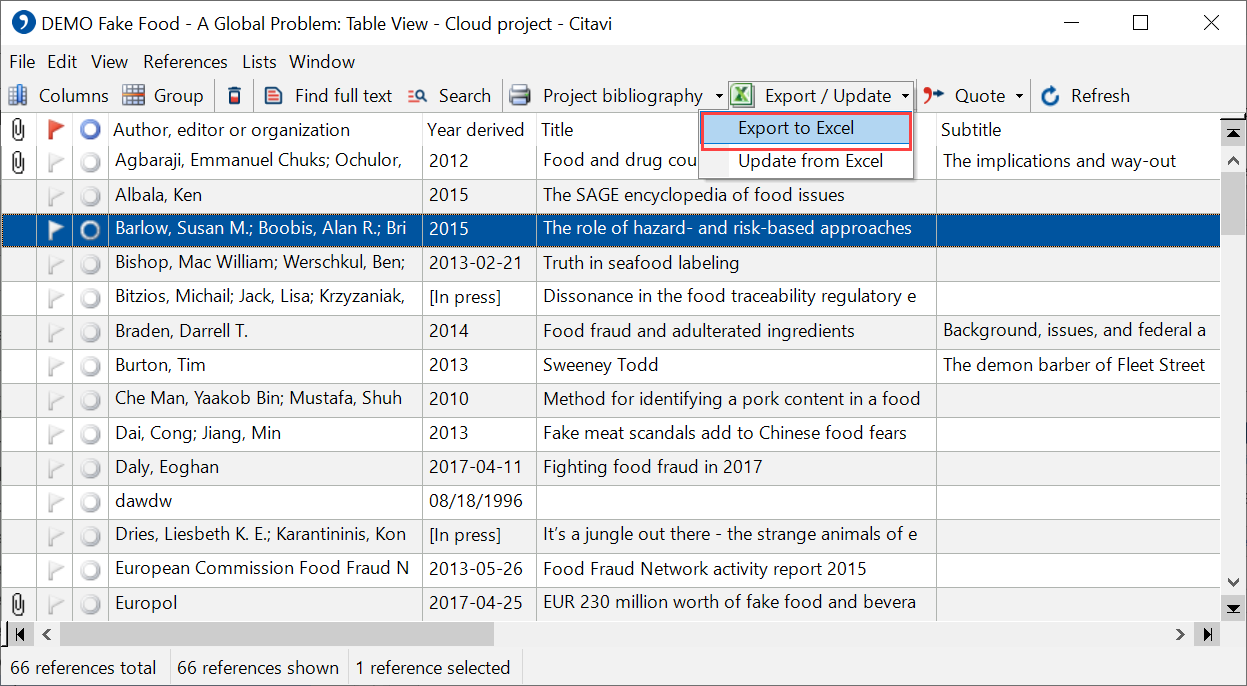This screenshot has width=1247, height=686.
Task: Click author cell 'Che Man, Yaakob Bin'
Action: point(265,399)
